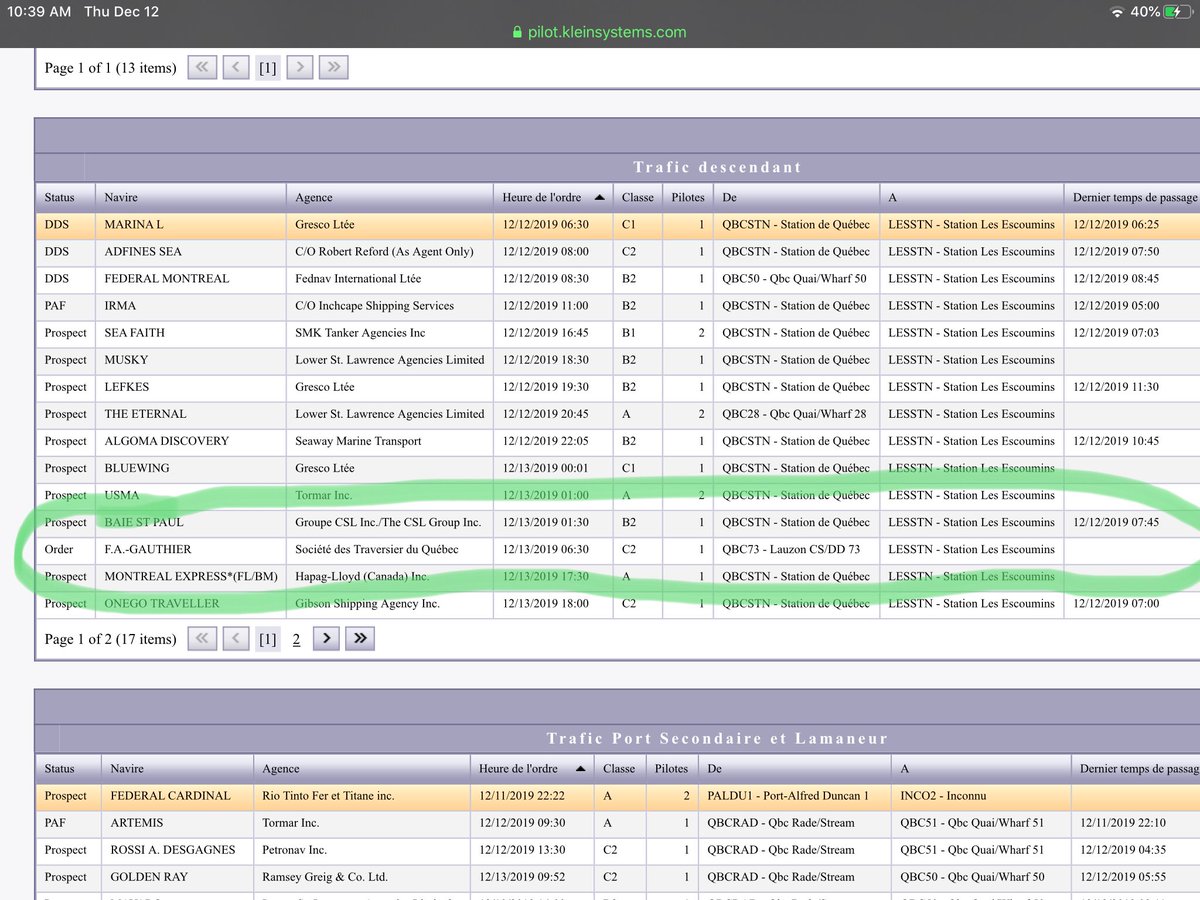This screenshot has height=900, width=1200.
Task: Click QBC28 - Qbc Quai/Wharf 28 cell
Action: (796, 414)
